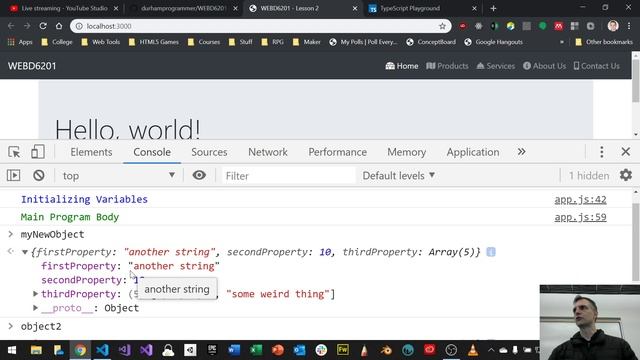This screenshot has height=360, width=640.
Task: Switch to durhamprogrammer/WEBD6201 tab
Action: coord(183,8)
